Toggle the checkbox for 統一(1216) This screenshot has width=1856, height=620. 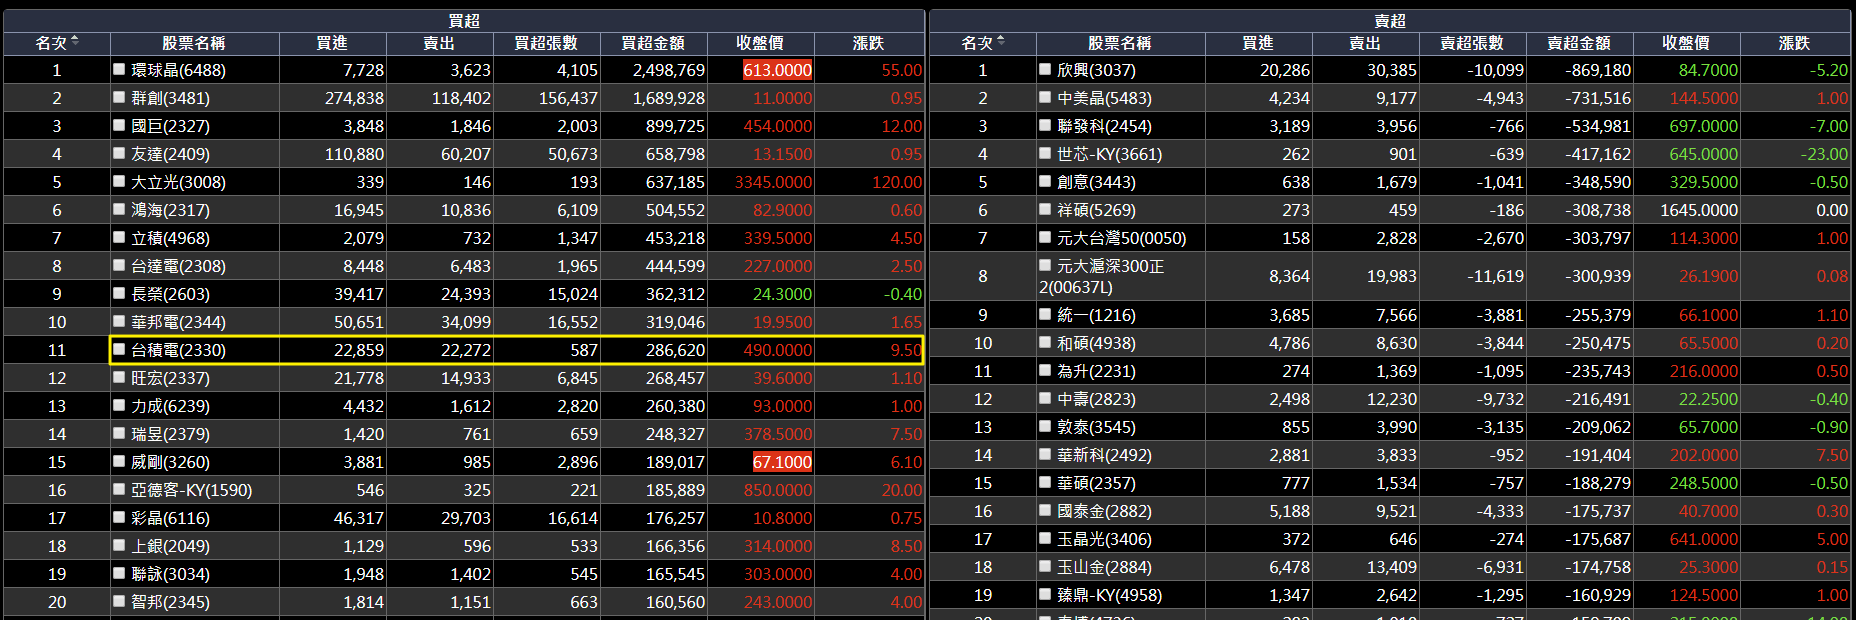(x=1045, y=314)
